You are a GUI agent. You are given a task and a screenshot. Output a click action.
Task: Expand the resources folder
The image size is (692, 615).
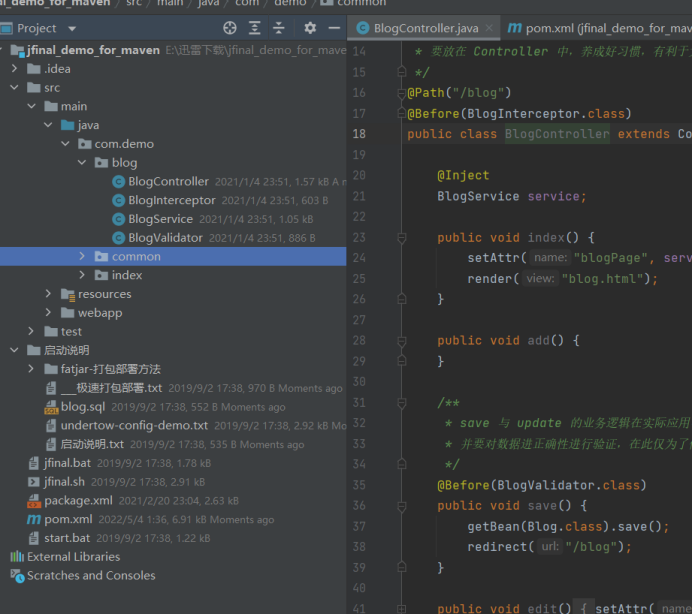click(x=48, y=294)
